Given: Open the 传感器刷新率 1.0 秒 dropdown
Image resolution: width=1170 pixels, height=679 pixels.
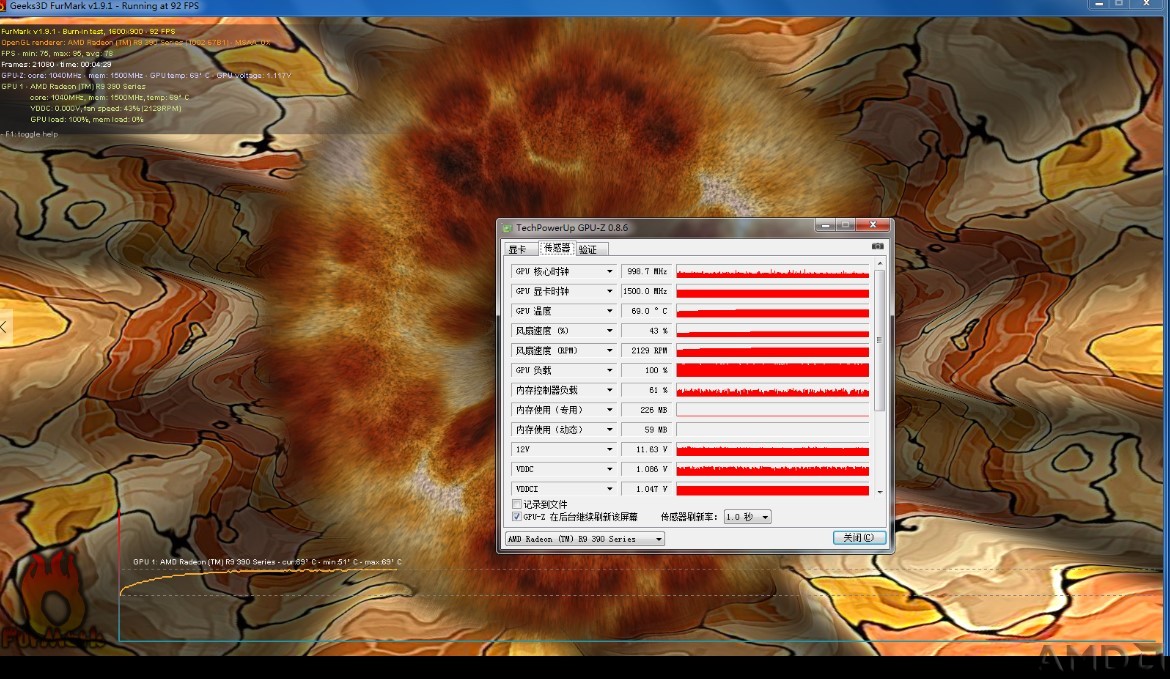Looking at the screenshot, I should (x=748, y=517).
